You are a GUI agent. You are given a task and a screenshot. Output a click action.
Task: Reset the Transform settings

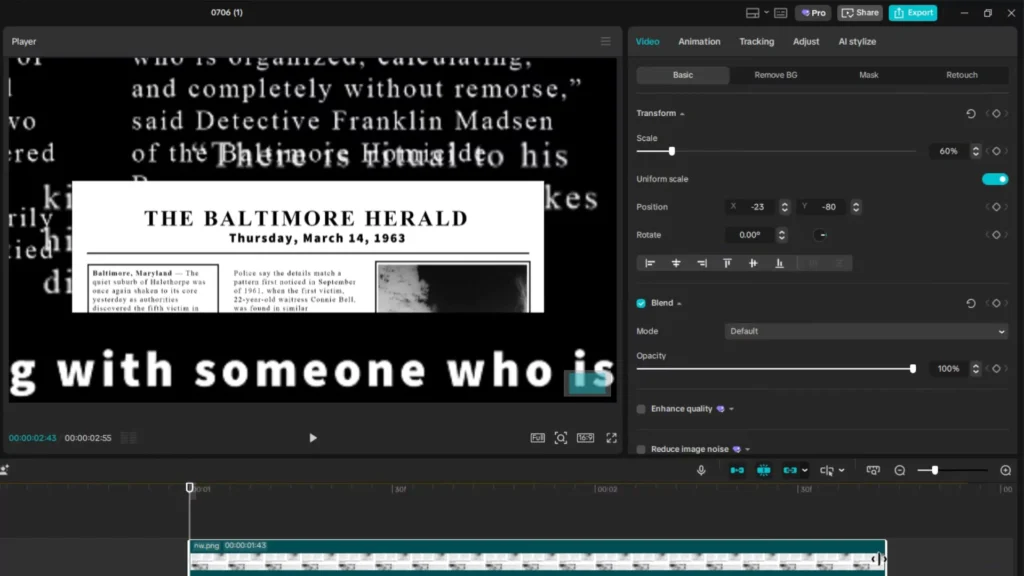pos(971,114)
